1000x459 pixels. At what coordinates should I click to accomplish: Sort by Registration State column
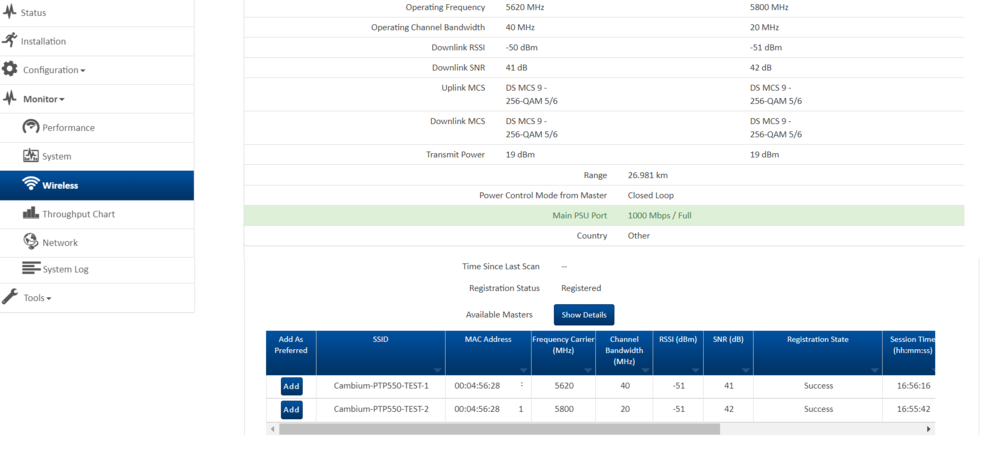tap(817, 340)
